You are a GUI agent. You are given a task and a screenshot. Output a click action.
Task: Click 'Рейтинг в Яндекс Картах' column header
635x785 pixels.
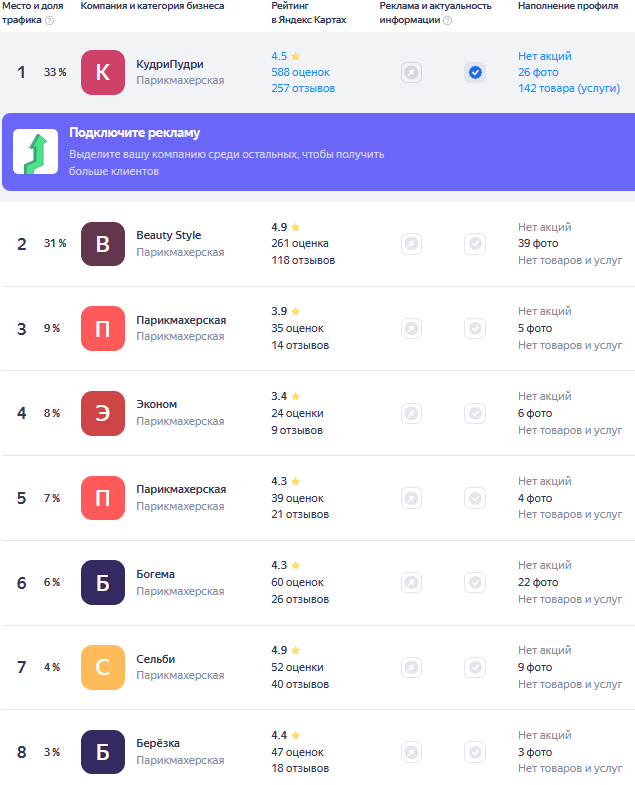click(308, 13)
